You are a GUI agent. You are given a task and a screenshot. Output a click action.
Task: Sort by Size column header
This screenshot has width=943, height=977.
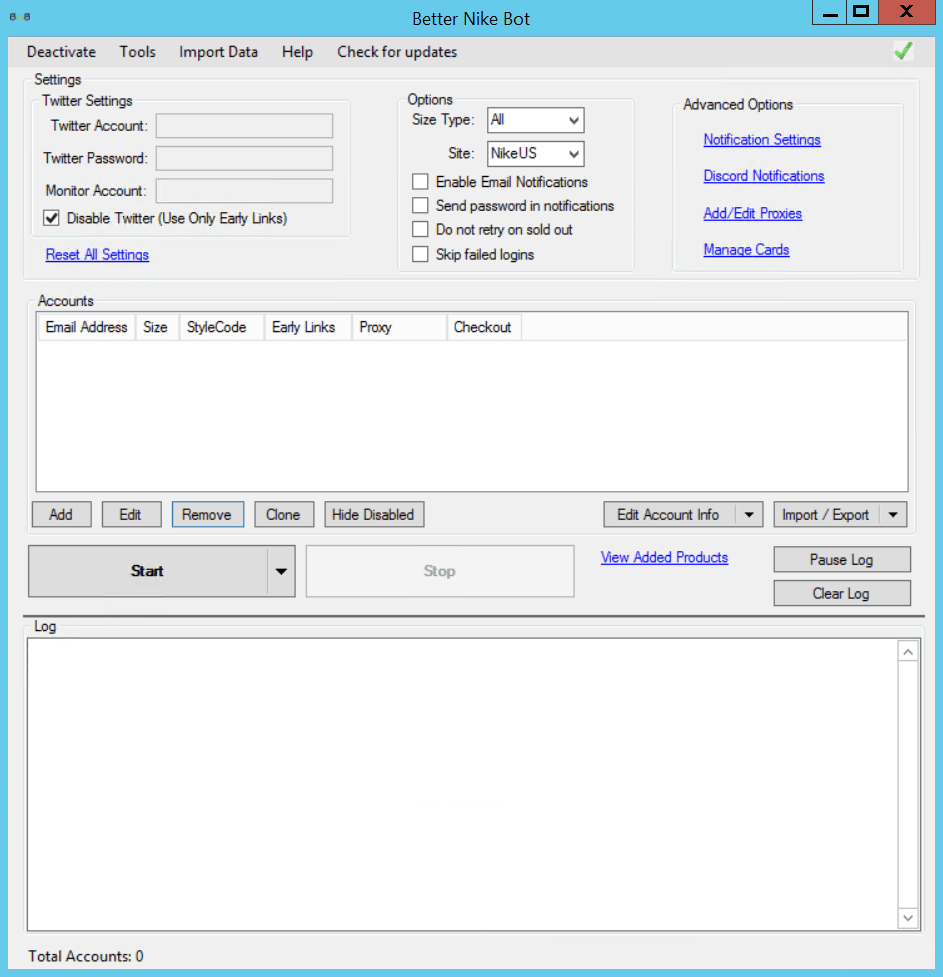click(x=157, y=327)
